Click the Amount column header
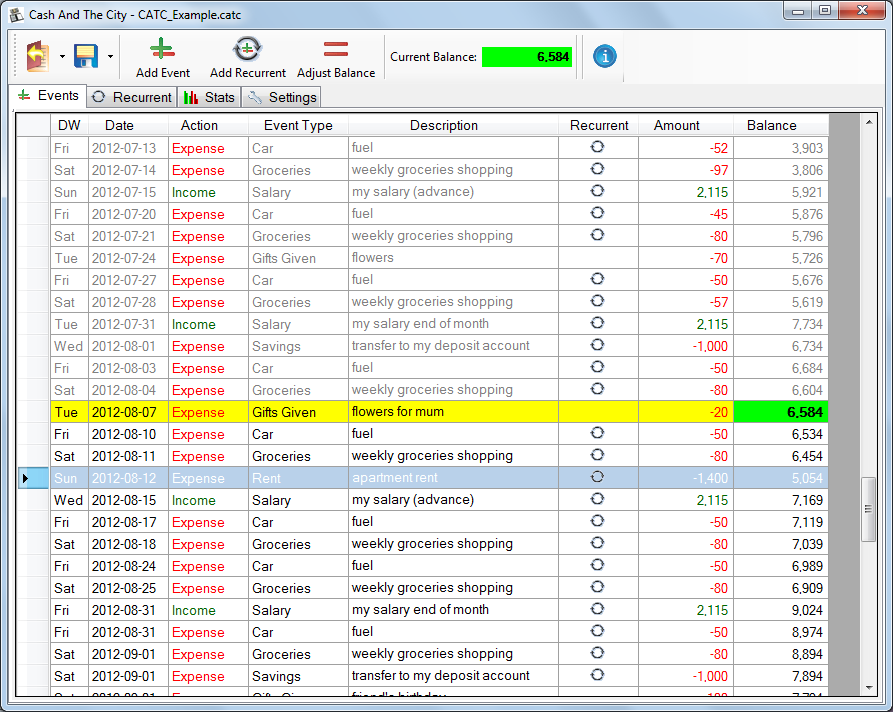Image resolution: width=893 pixels, height=712 pixels. [686, 125]
